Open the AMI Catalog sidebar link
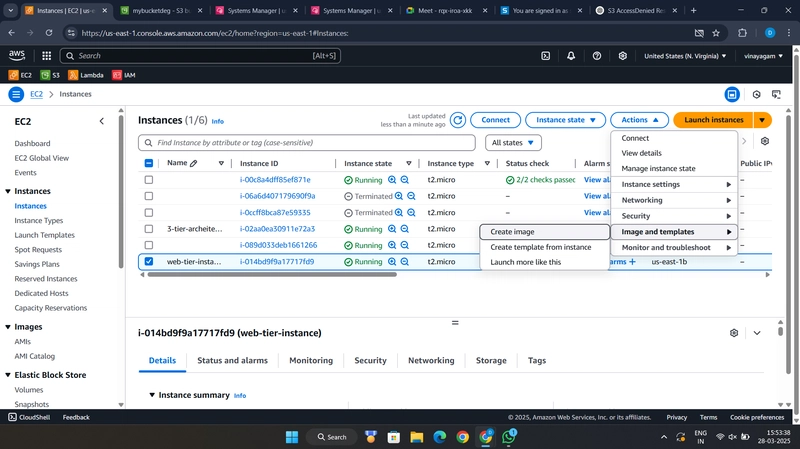The height and width of the screenshot is (449, 800). (35, 356)
